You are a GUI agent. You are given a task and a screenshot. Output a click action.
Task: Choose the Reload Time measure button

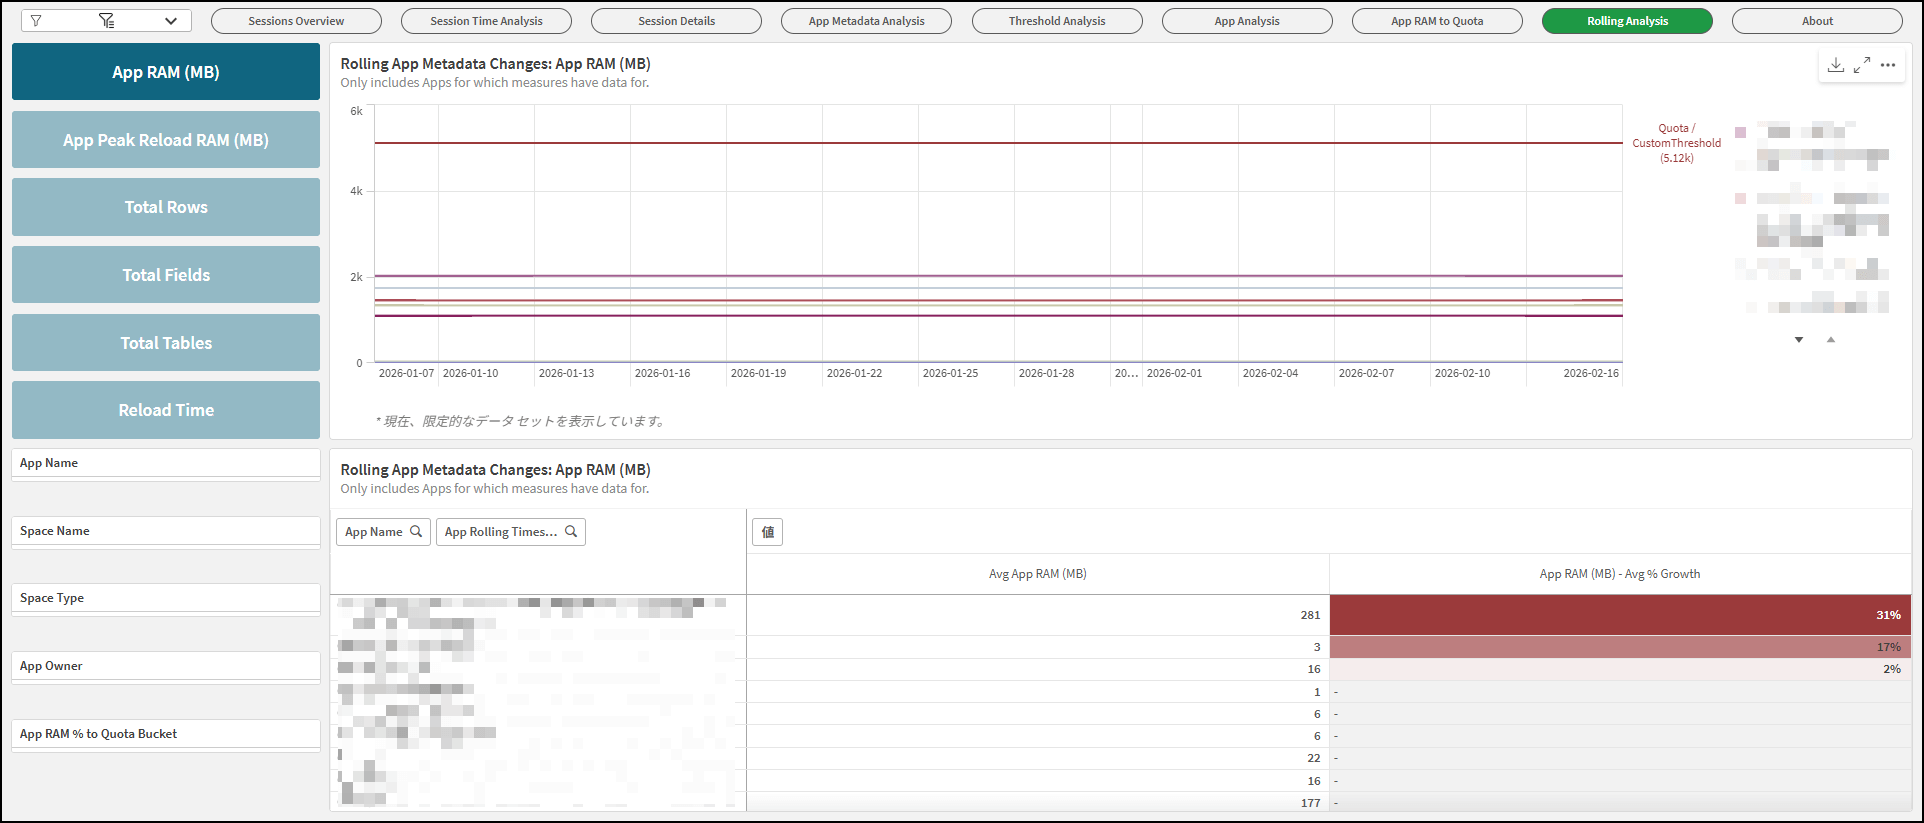pyautogui.click(x=166, y=410)
